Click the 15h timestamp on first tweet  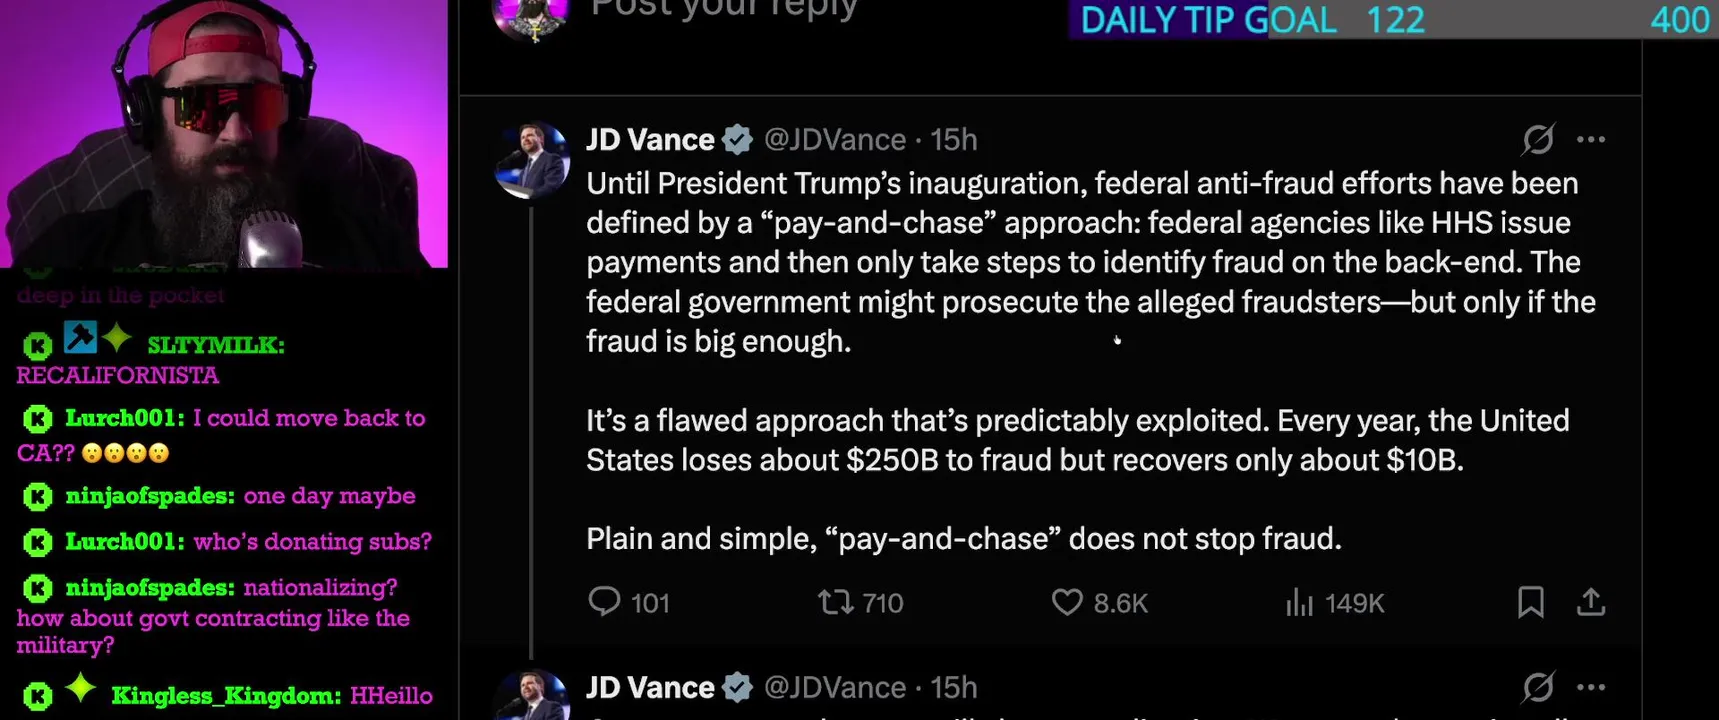(954, 140)
